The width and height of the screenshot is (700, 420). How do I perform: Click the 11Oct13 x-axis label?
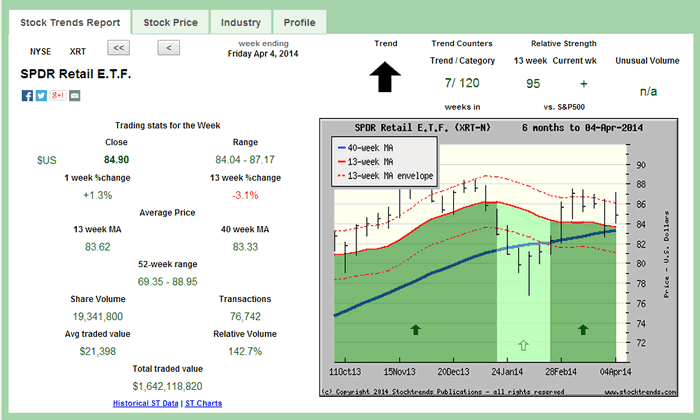pos(345,372)
